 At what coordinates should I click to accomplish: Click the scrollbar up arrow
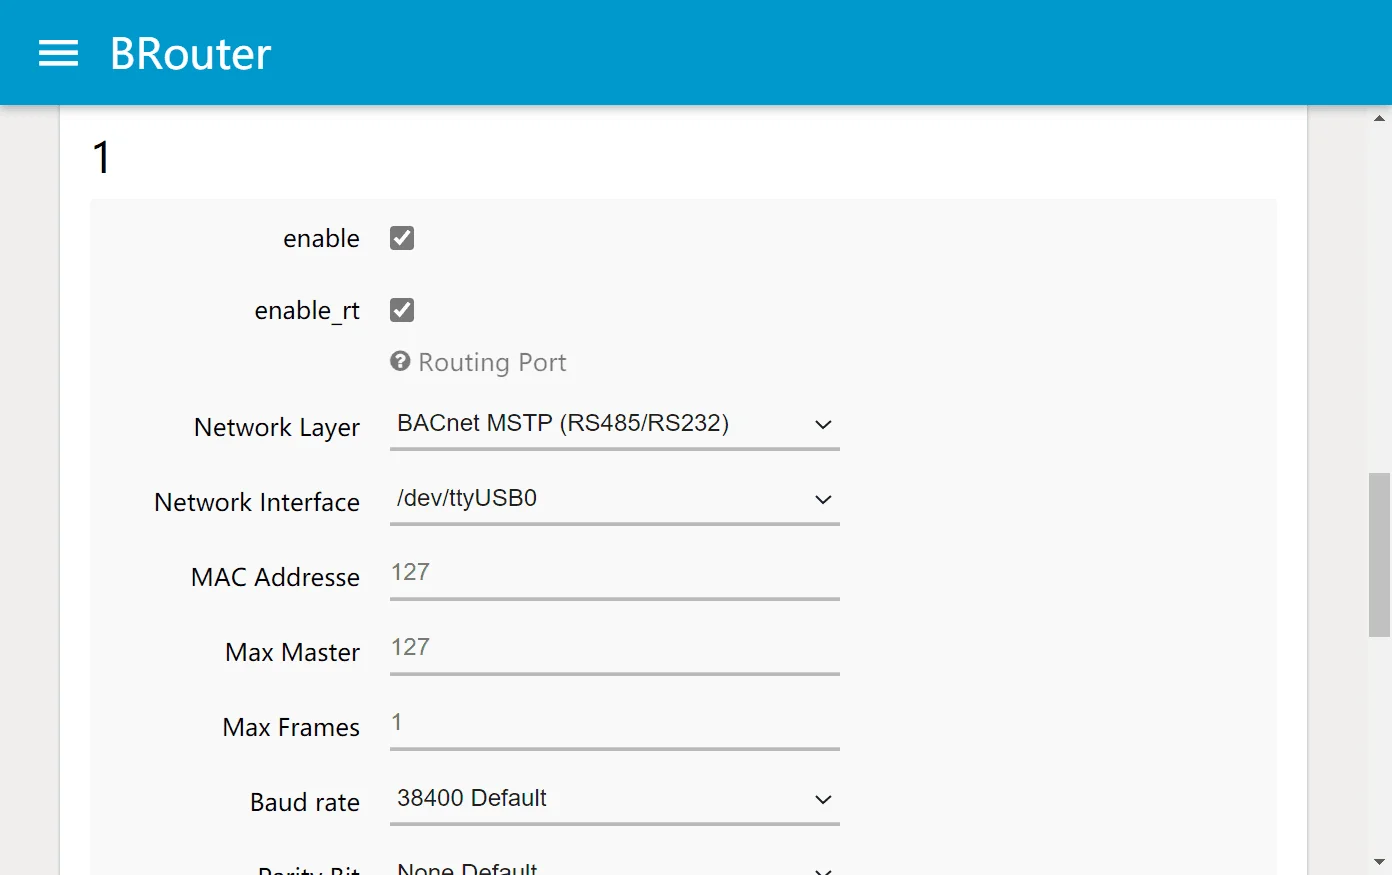pyautogui.click(x=1379, y=118)
